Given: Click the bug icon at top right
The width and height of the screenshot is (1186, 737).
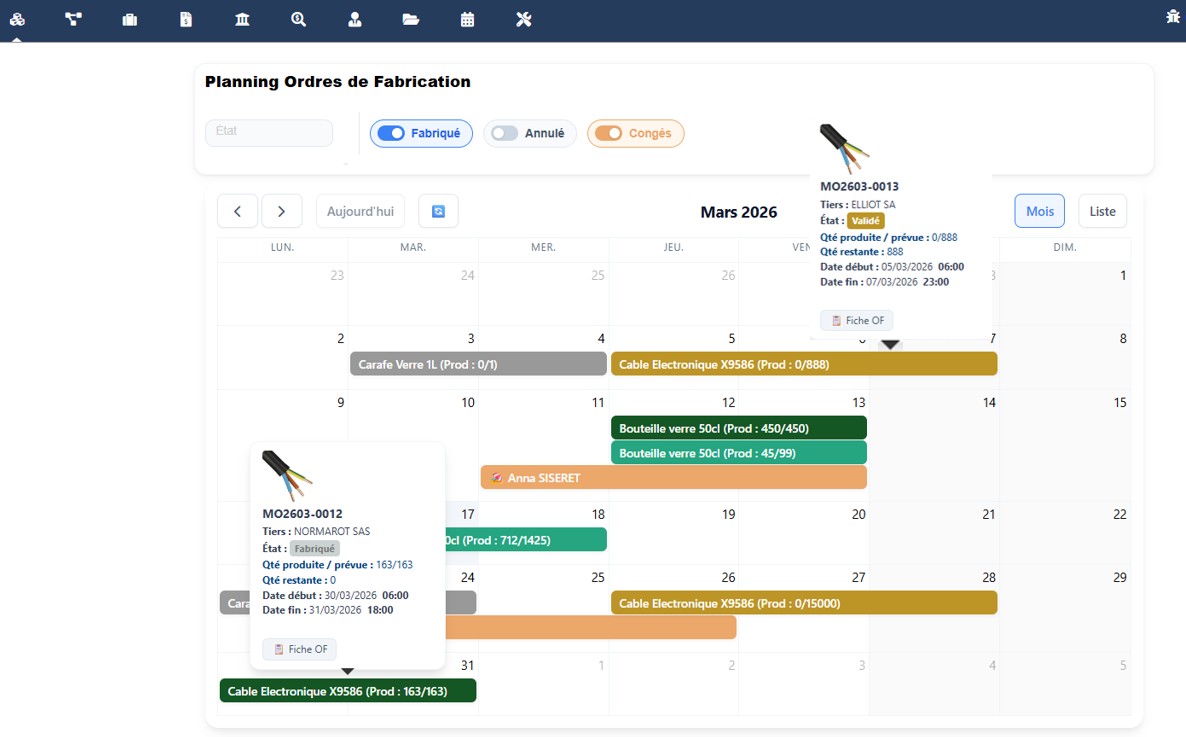Looking at the screenshot, I should pyautogui.click(x=1173, y=17).
